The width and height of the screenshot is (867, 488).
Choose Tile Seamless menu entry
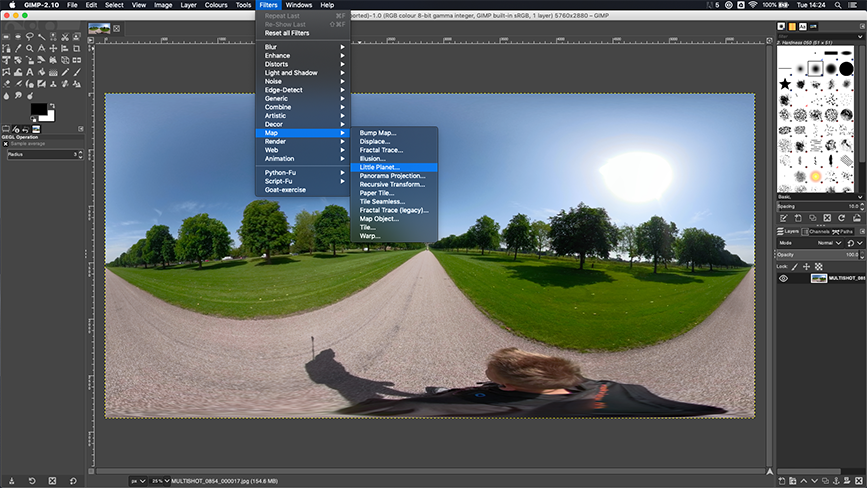[394, 202]
